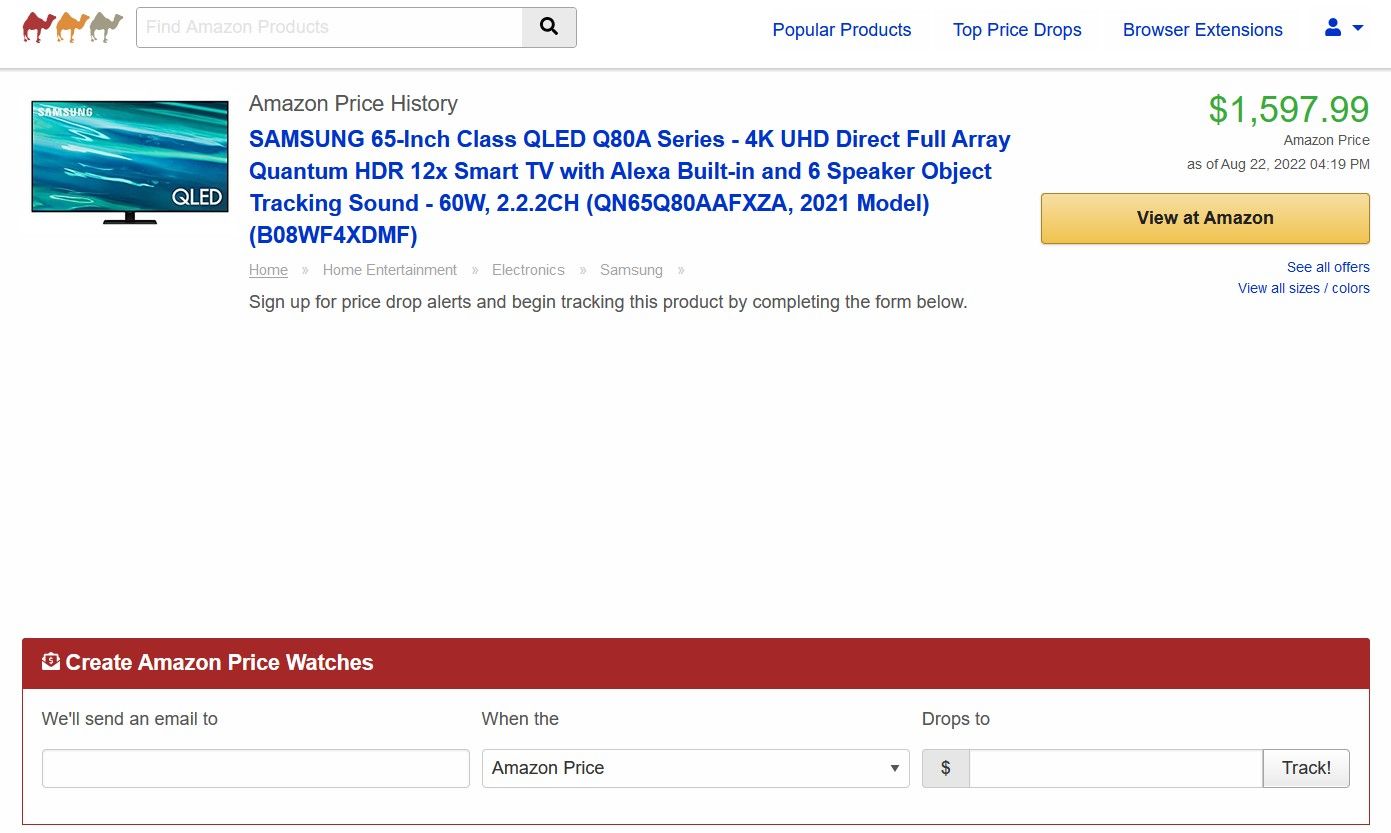
Task: Select the Home Entertainment breadcrumb
Action: coord(389,270)
